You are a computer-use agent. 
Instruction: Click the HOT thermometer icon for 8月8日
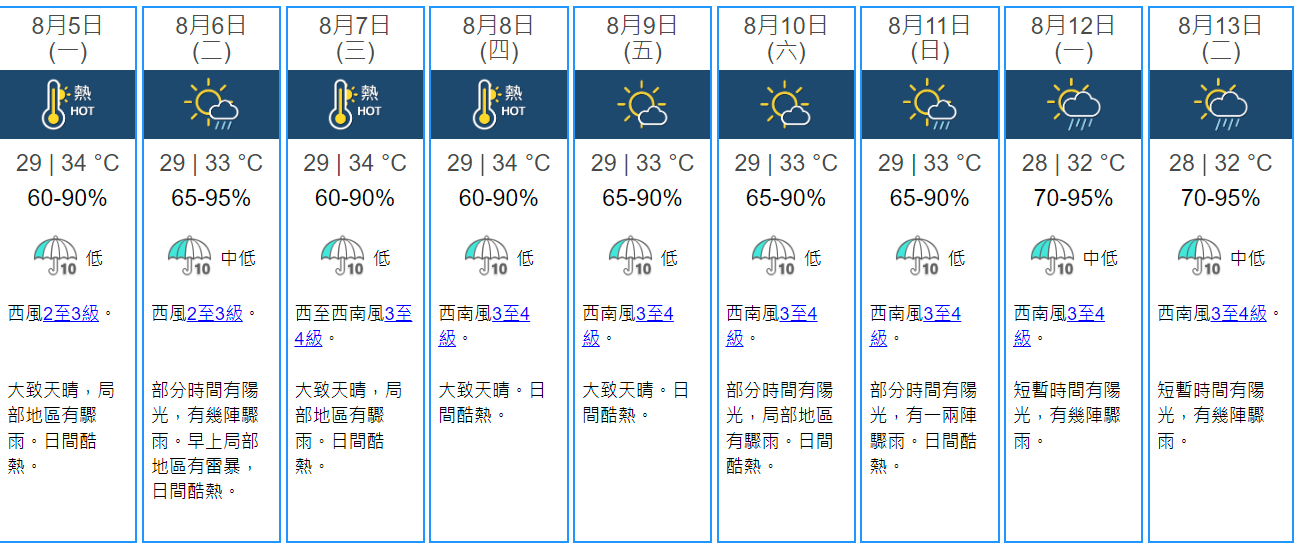[499, 105]
